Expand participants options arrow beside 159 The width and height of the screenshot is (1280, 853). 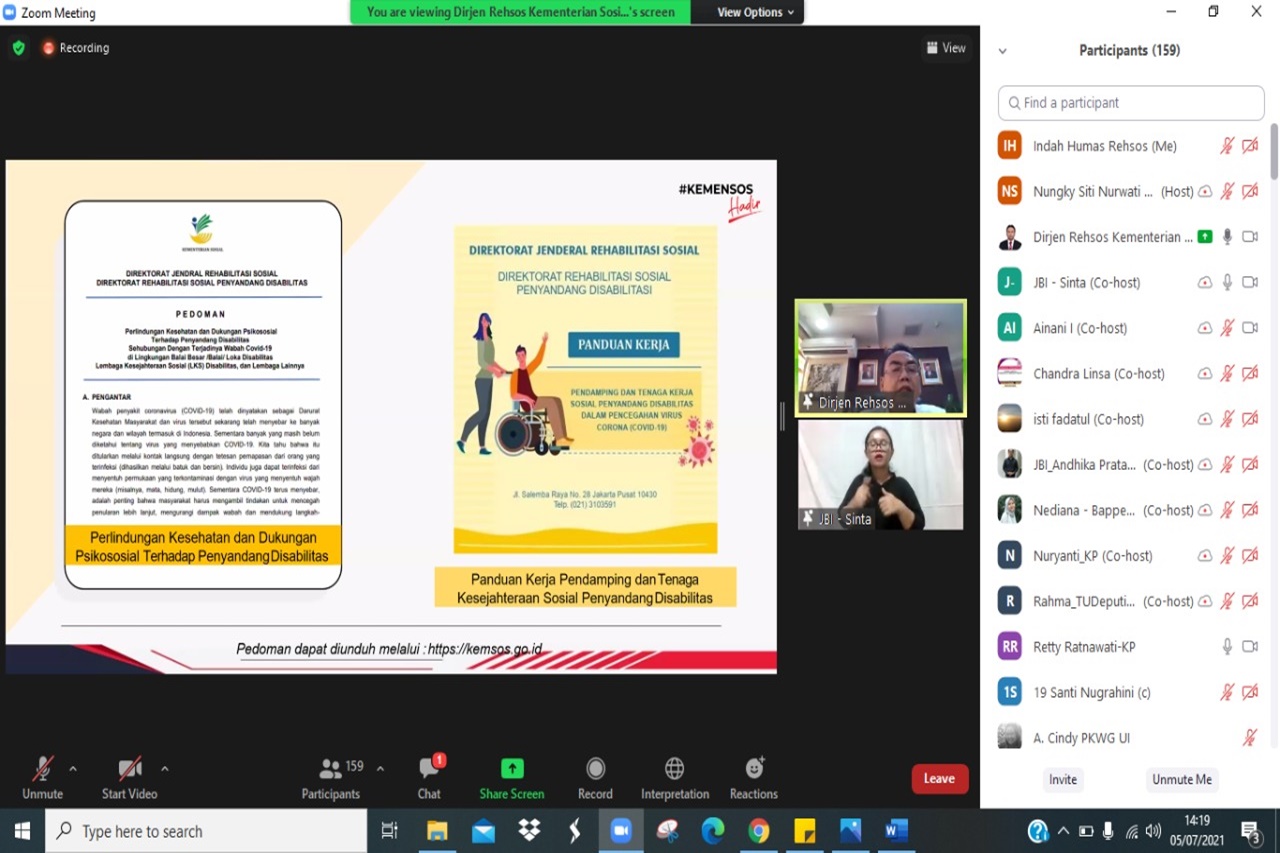[x=380, y=769]
